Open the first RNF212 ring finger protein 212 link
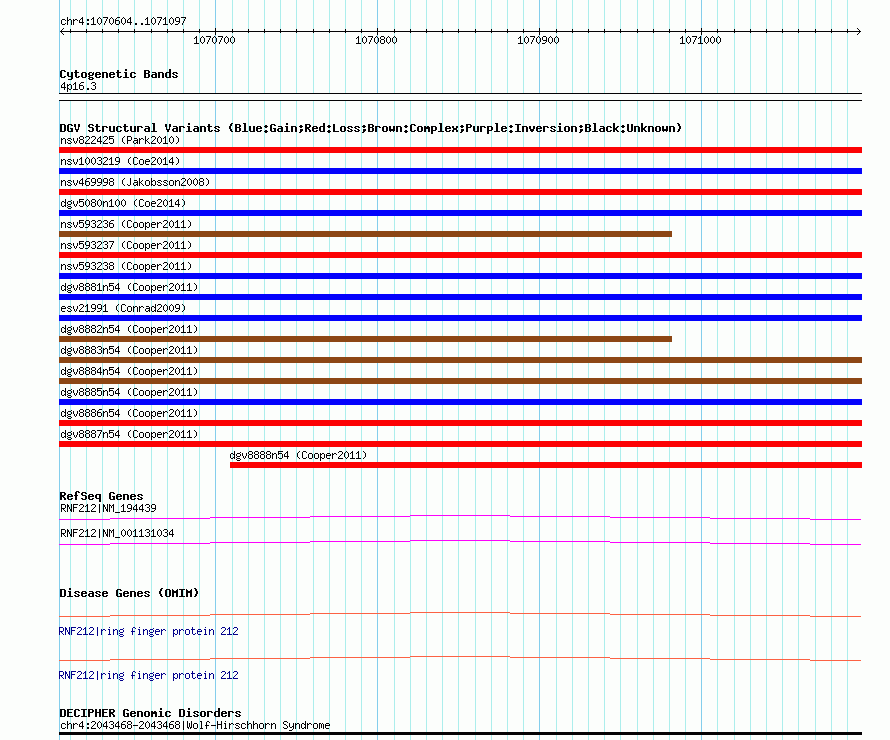The height and width of the screenshot is (740, 890). pyautogui.click(x=149, y=631)
